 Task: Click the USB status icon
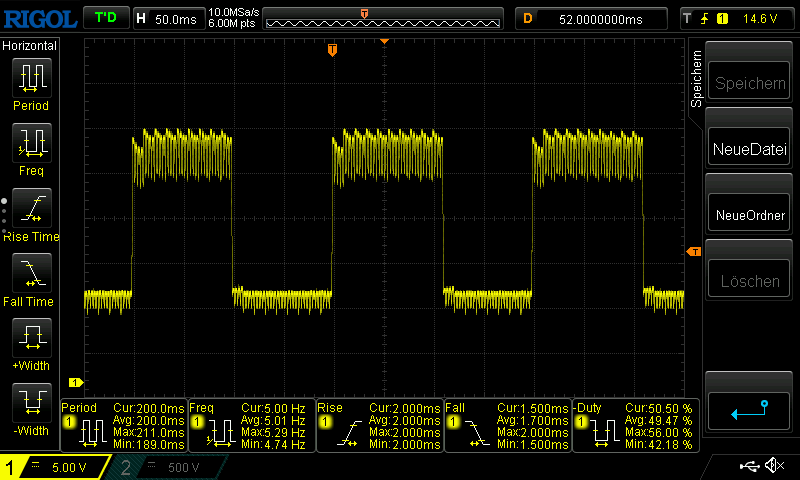coord(749,466)
